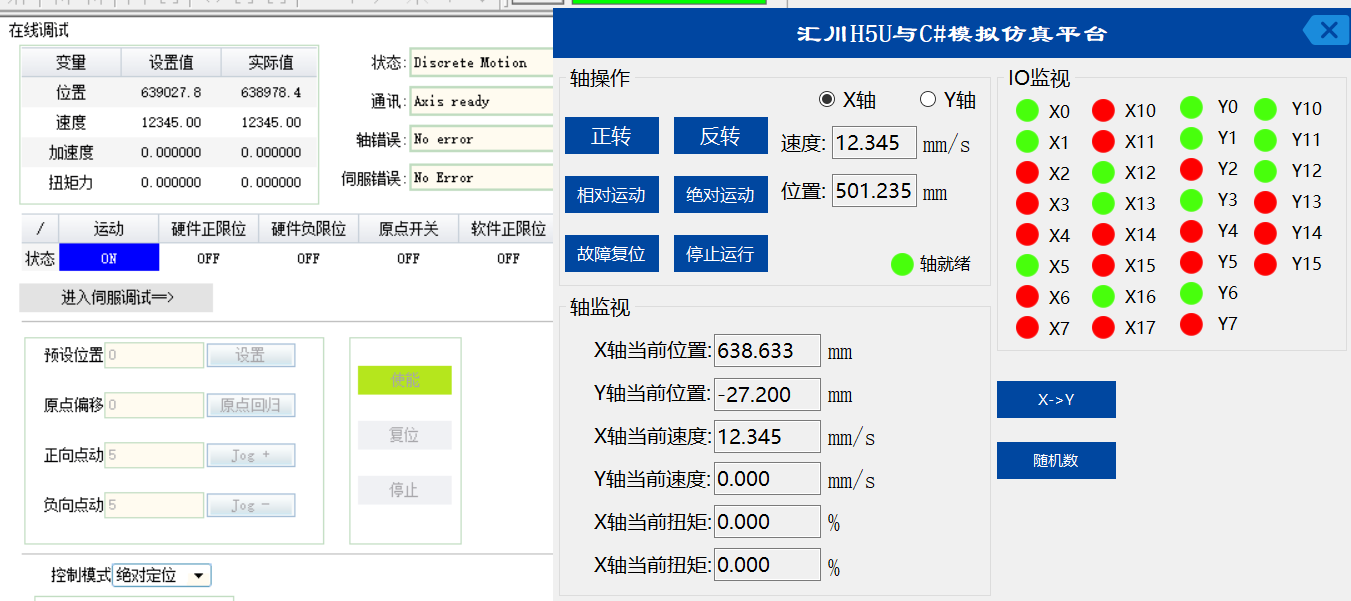Start 绝对运动 absolute motion
This screenshot has width=1351, height=601.
721,195
